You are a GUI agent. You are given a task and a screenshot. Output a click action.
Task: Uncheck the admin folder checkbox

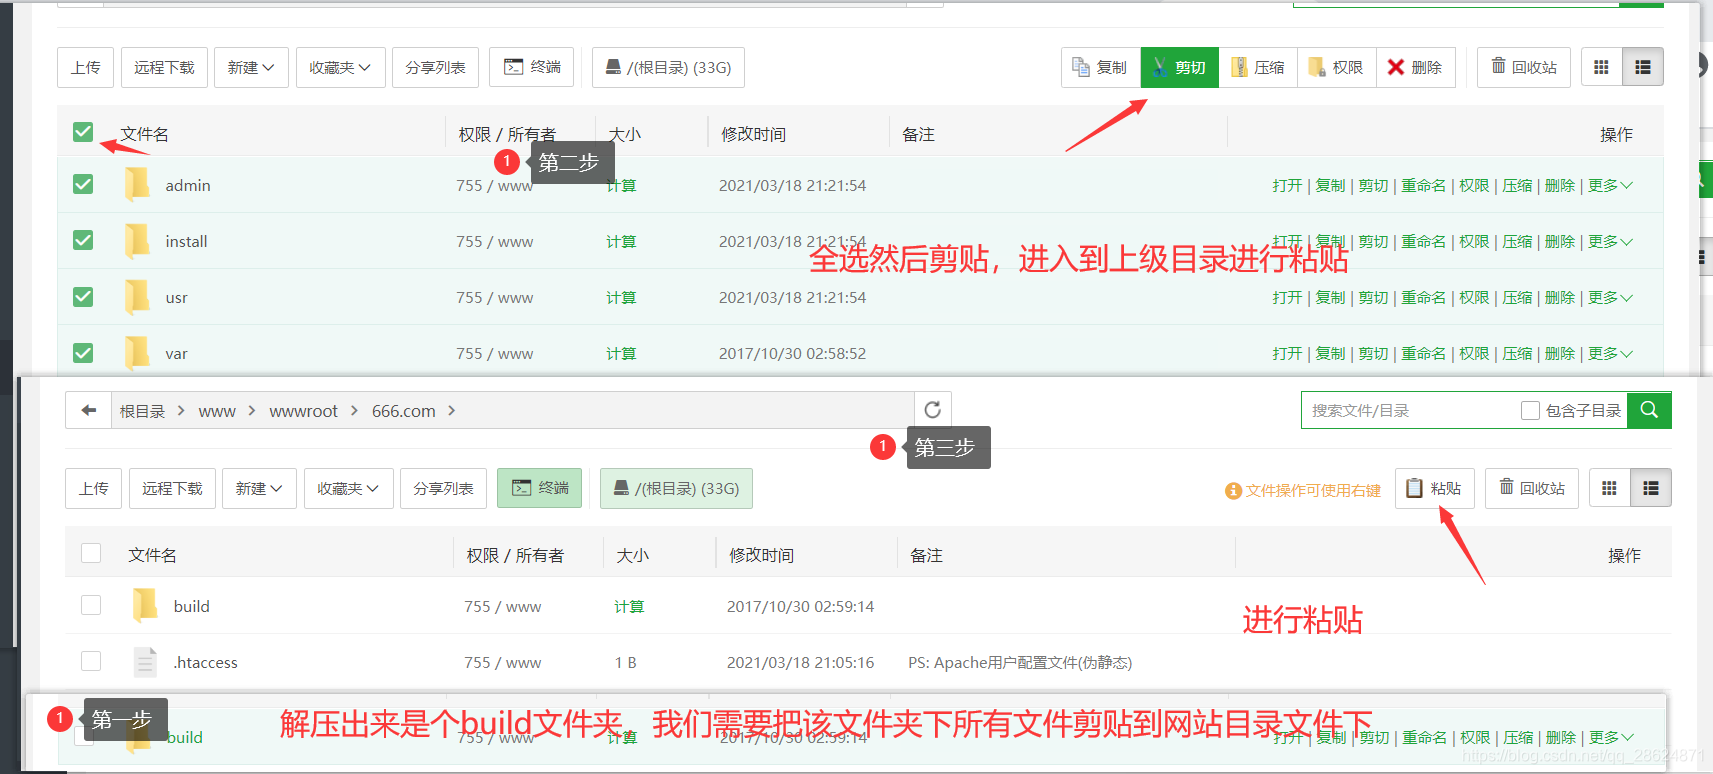(83, 184)
